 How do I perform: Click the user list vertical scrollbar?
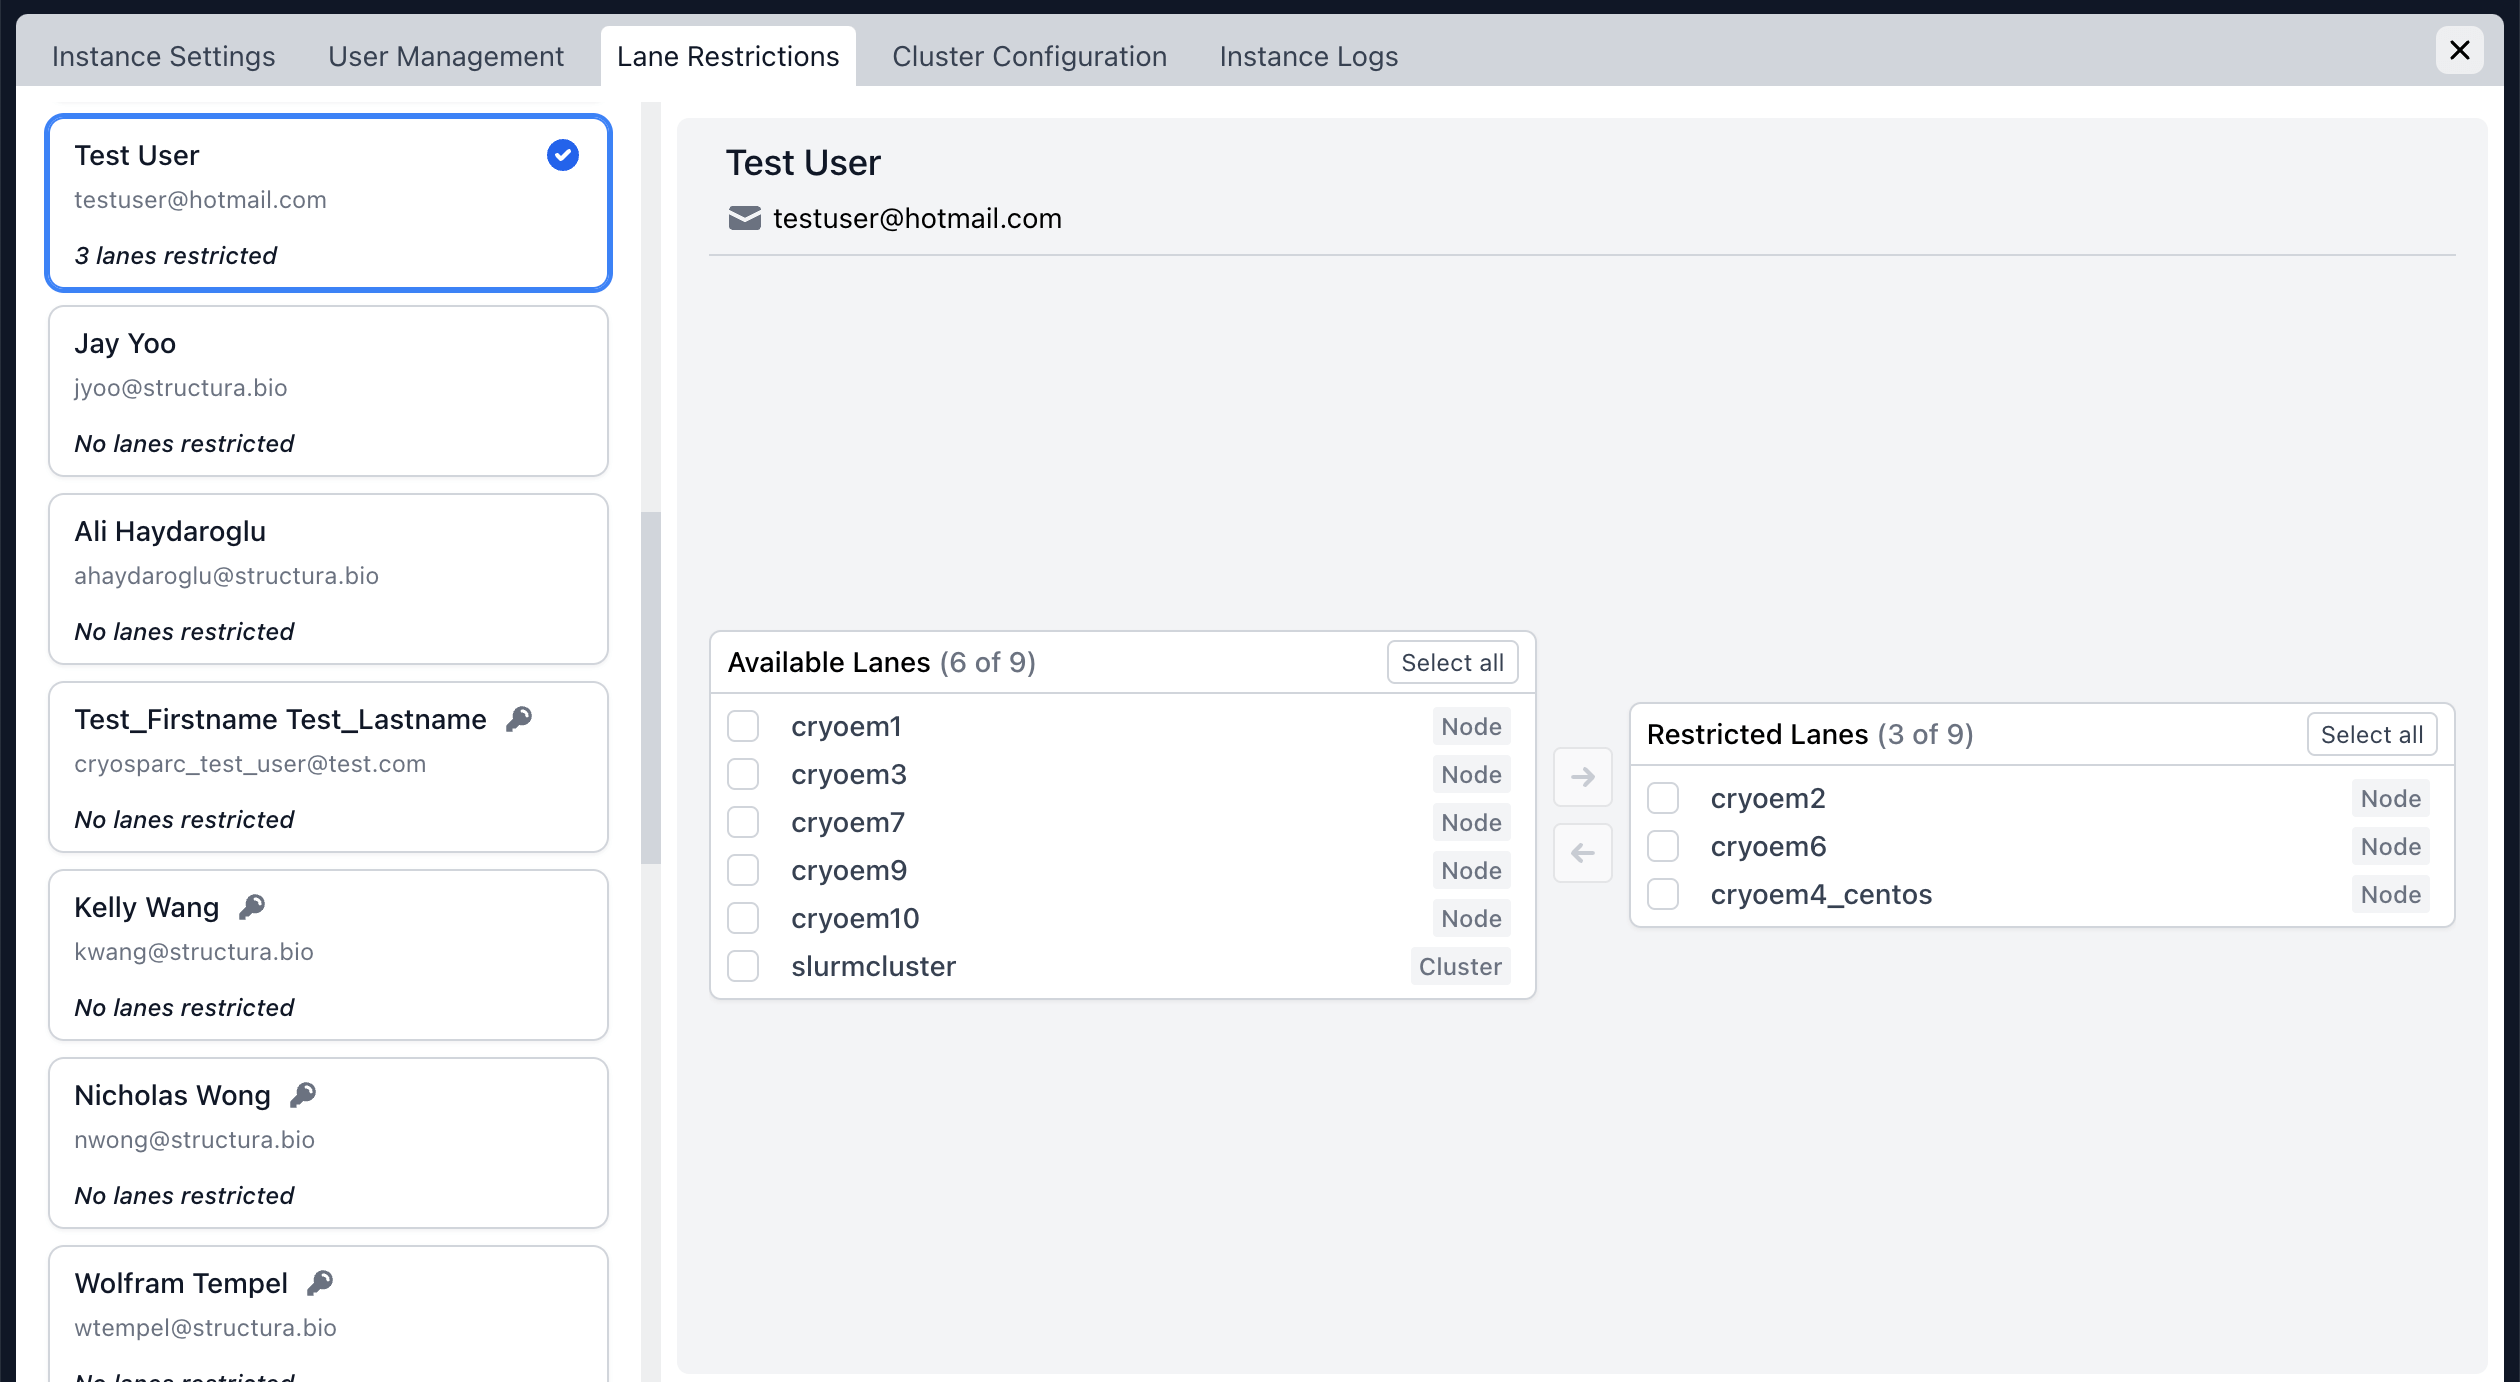(x=651, y=687)
